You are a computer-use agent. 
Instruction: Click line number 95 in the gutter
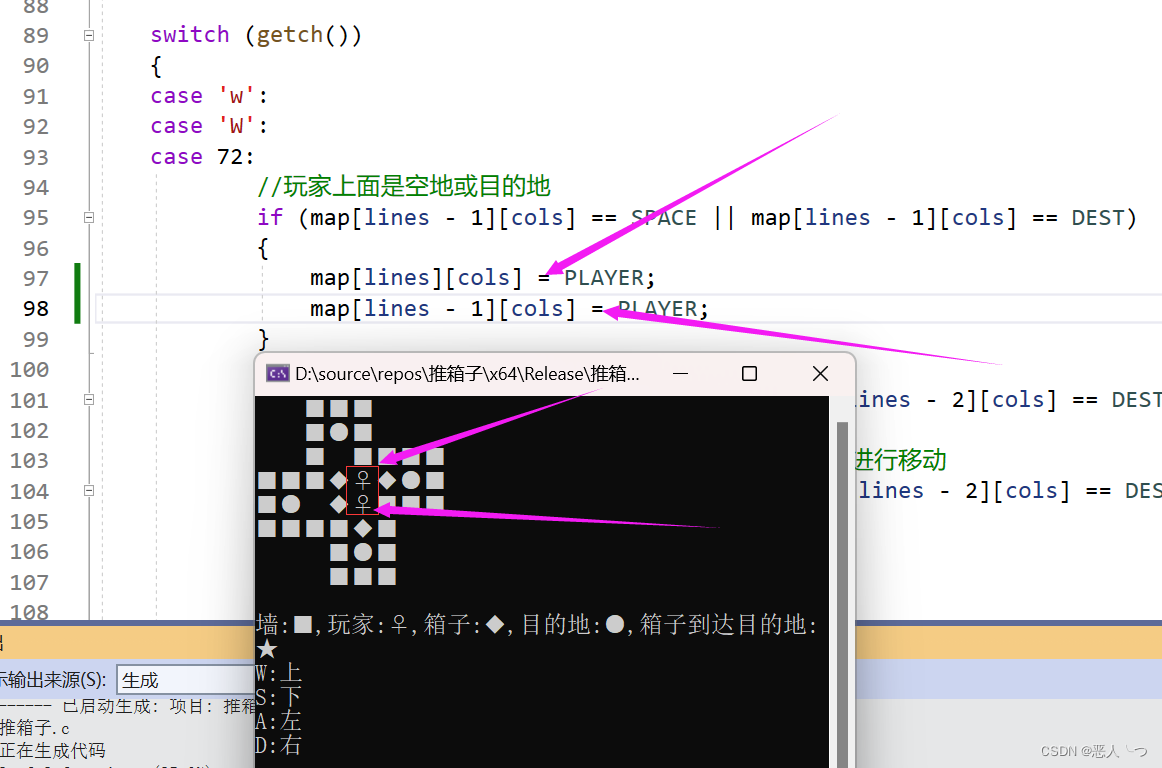coord(36,217)
